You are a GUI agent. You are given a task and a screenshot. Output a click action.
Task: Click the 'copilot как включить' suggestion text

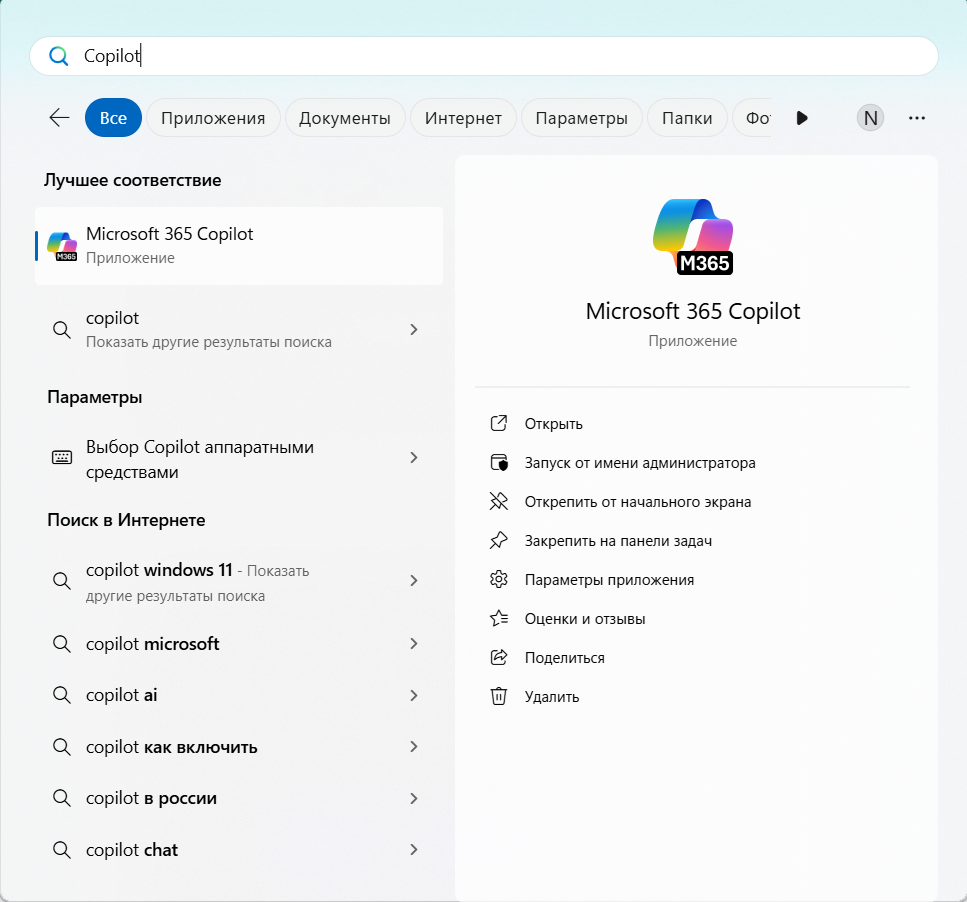tap(171, 747)
